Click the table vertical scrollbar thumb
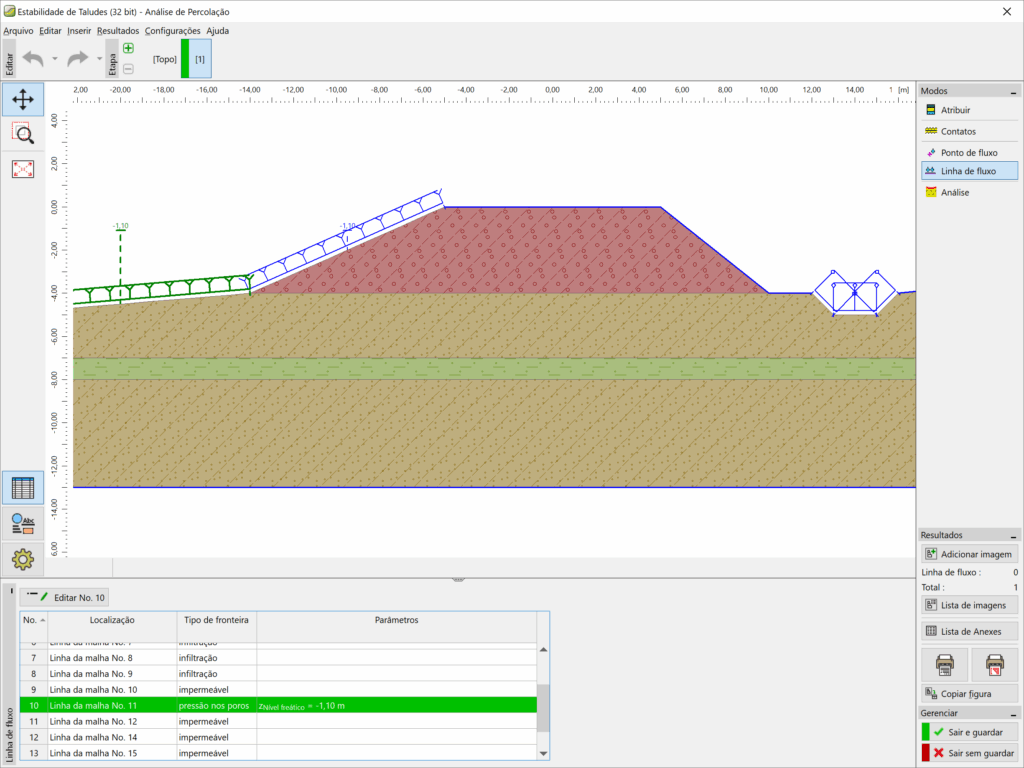 pyautogui.click(x=543, y=708)
